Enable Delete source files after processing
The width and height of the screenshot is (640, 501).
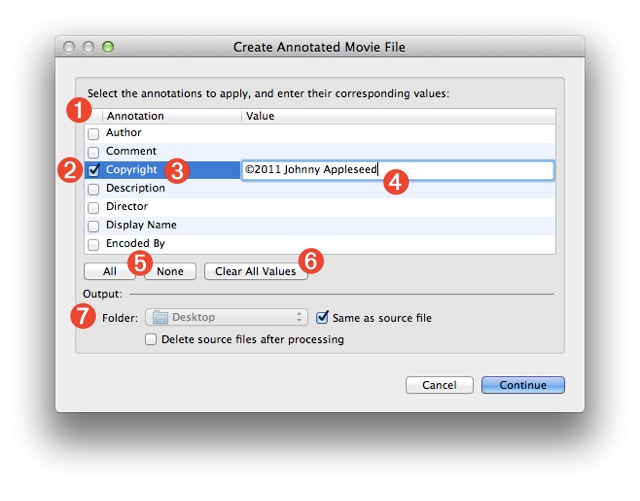click(x=151, y=340)
